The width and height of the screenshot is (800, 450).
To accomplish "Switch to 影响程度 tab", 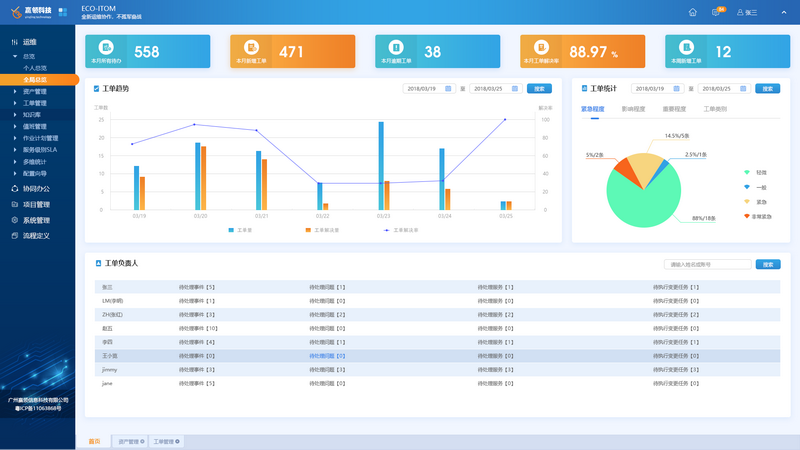I will [x=633, y=109].
